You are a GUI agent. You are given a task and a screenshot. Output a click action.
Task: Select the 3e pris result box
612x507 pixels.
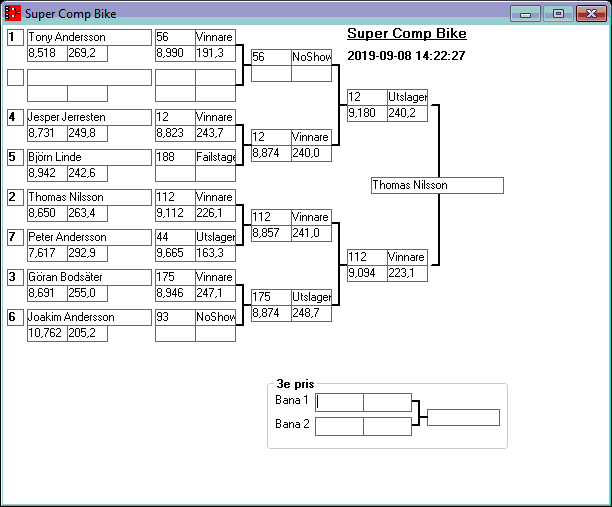tap(463, 417)
